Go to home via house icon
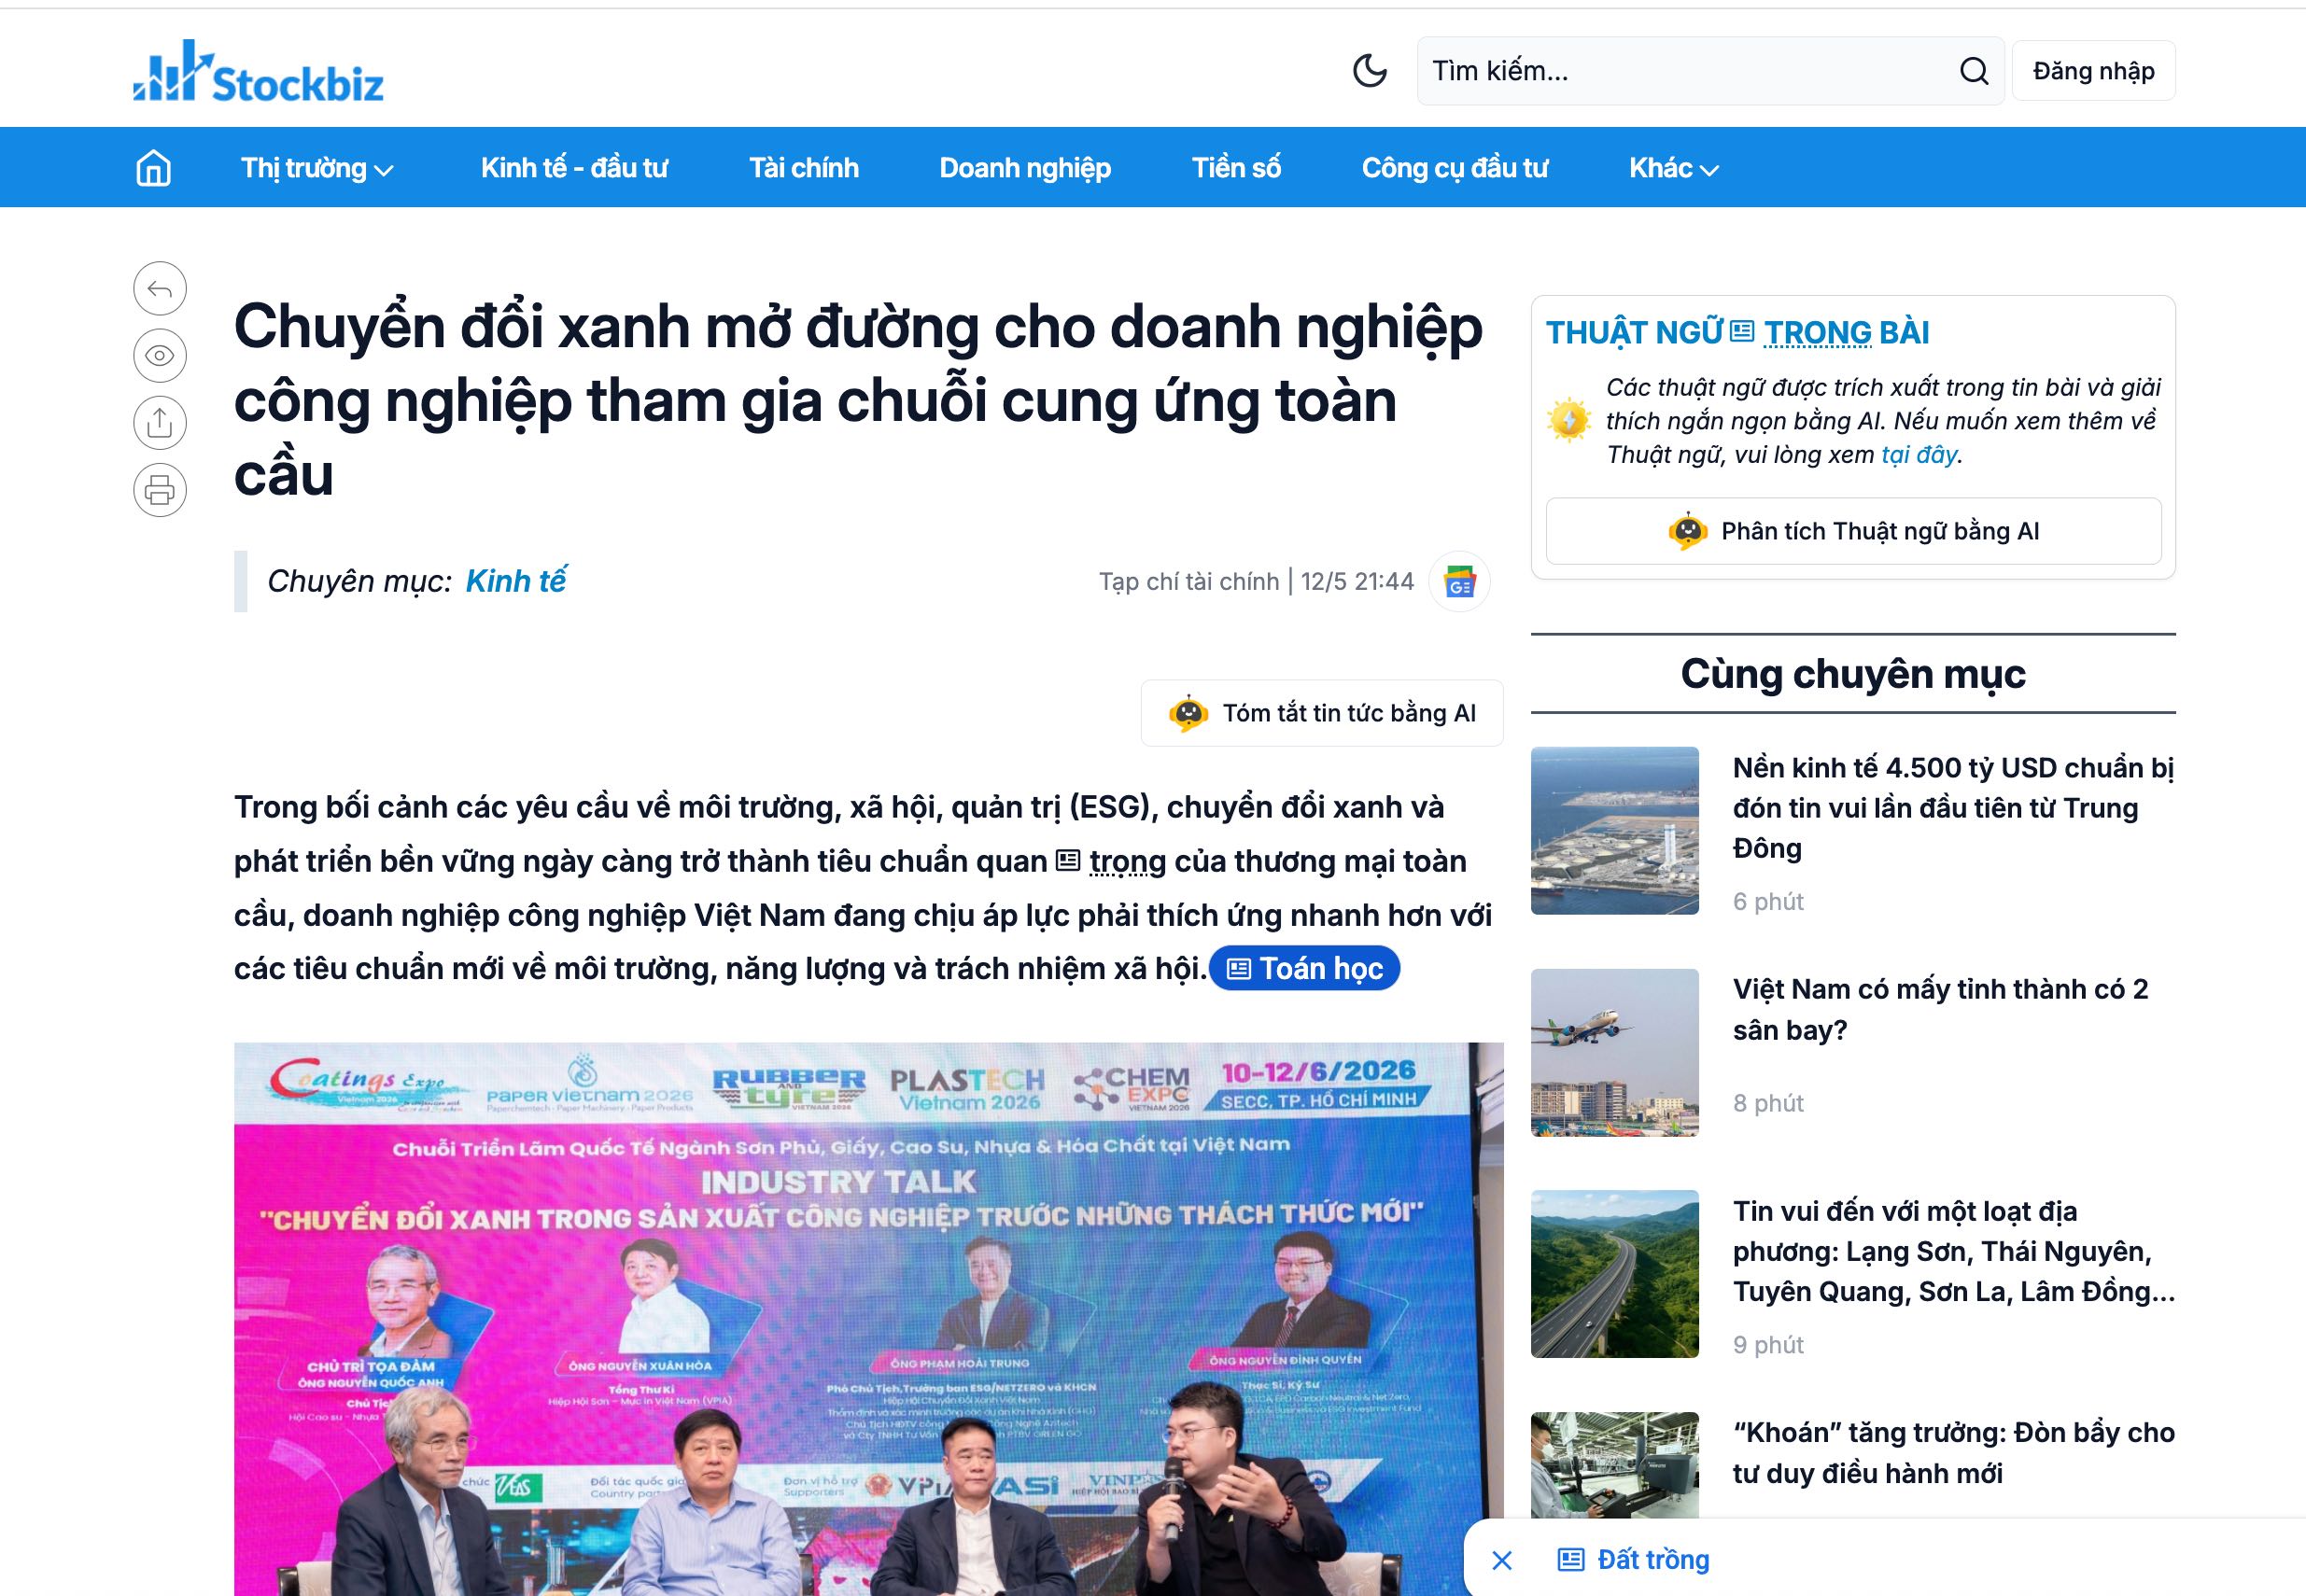The height and width of the screenshot is (1596, 2306). pyautogui.click(x=153, y=168)
